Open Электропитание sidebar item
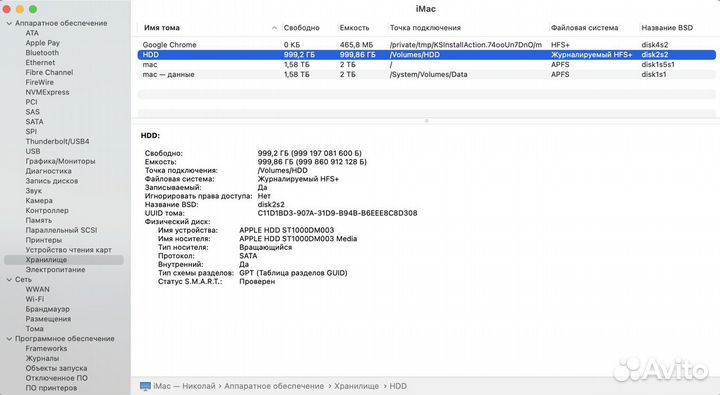The width and height of the screenshot is (720, 395). [x=56, y=270]
